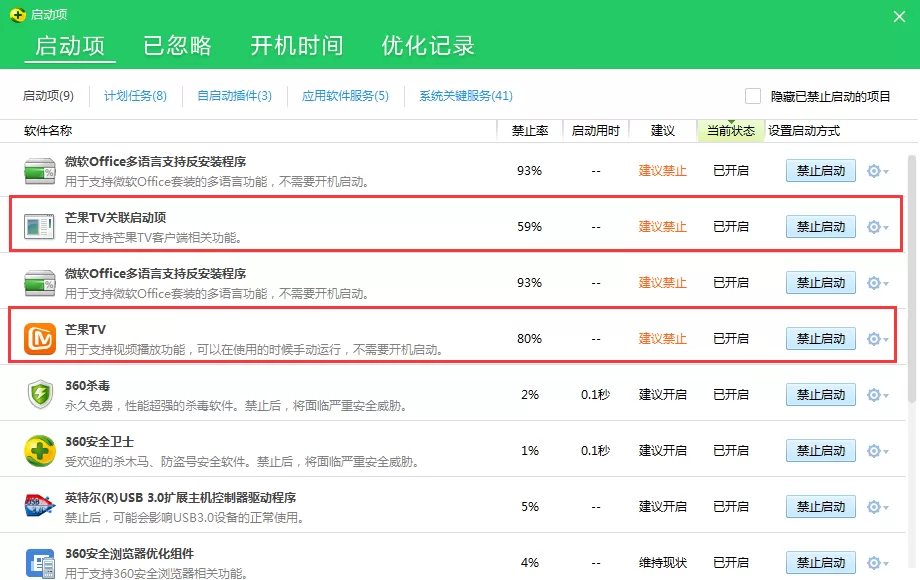Open gear settings menu for 芒果TV关联启动项

point(877,227)
